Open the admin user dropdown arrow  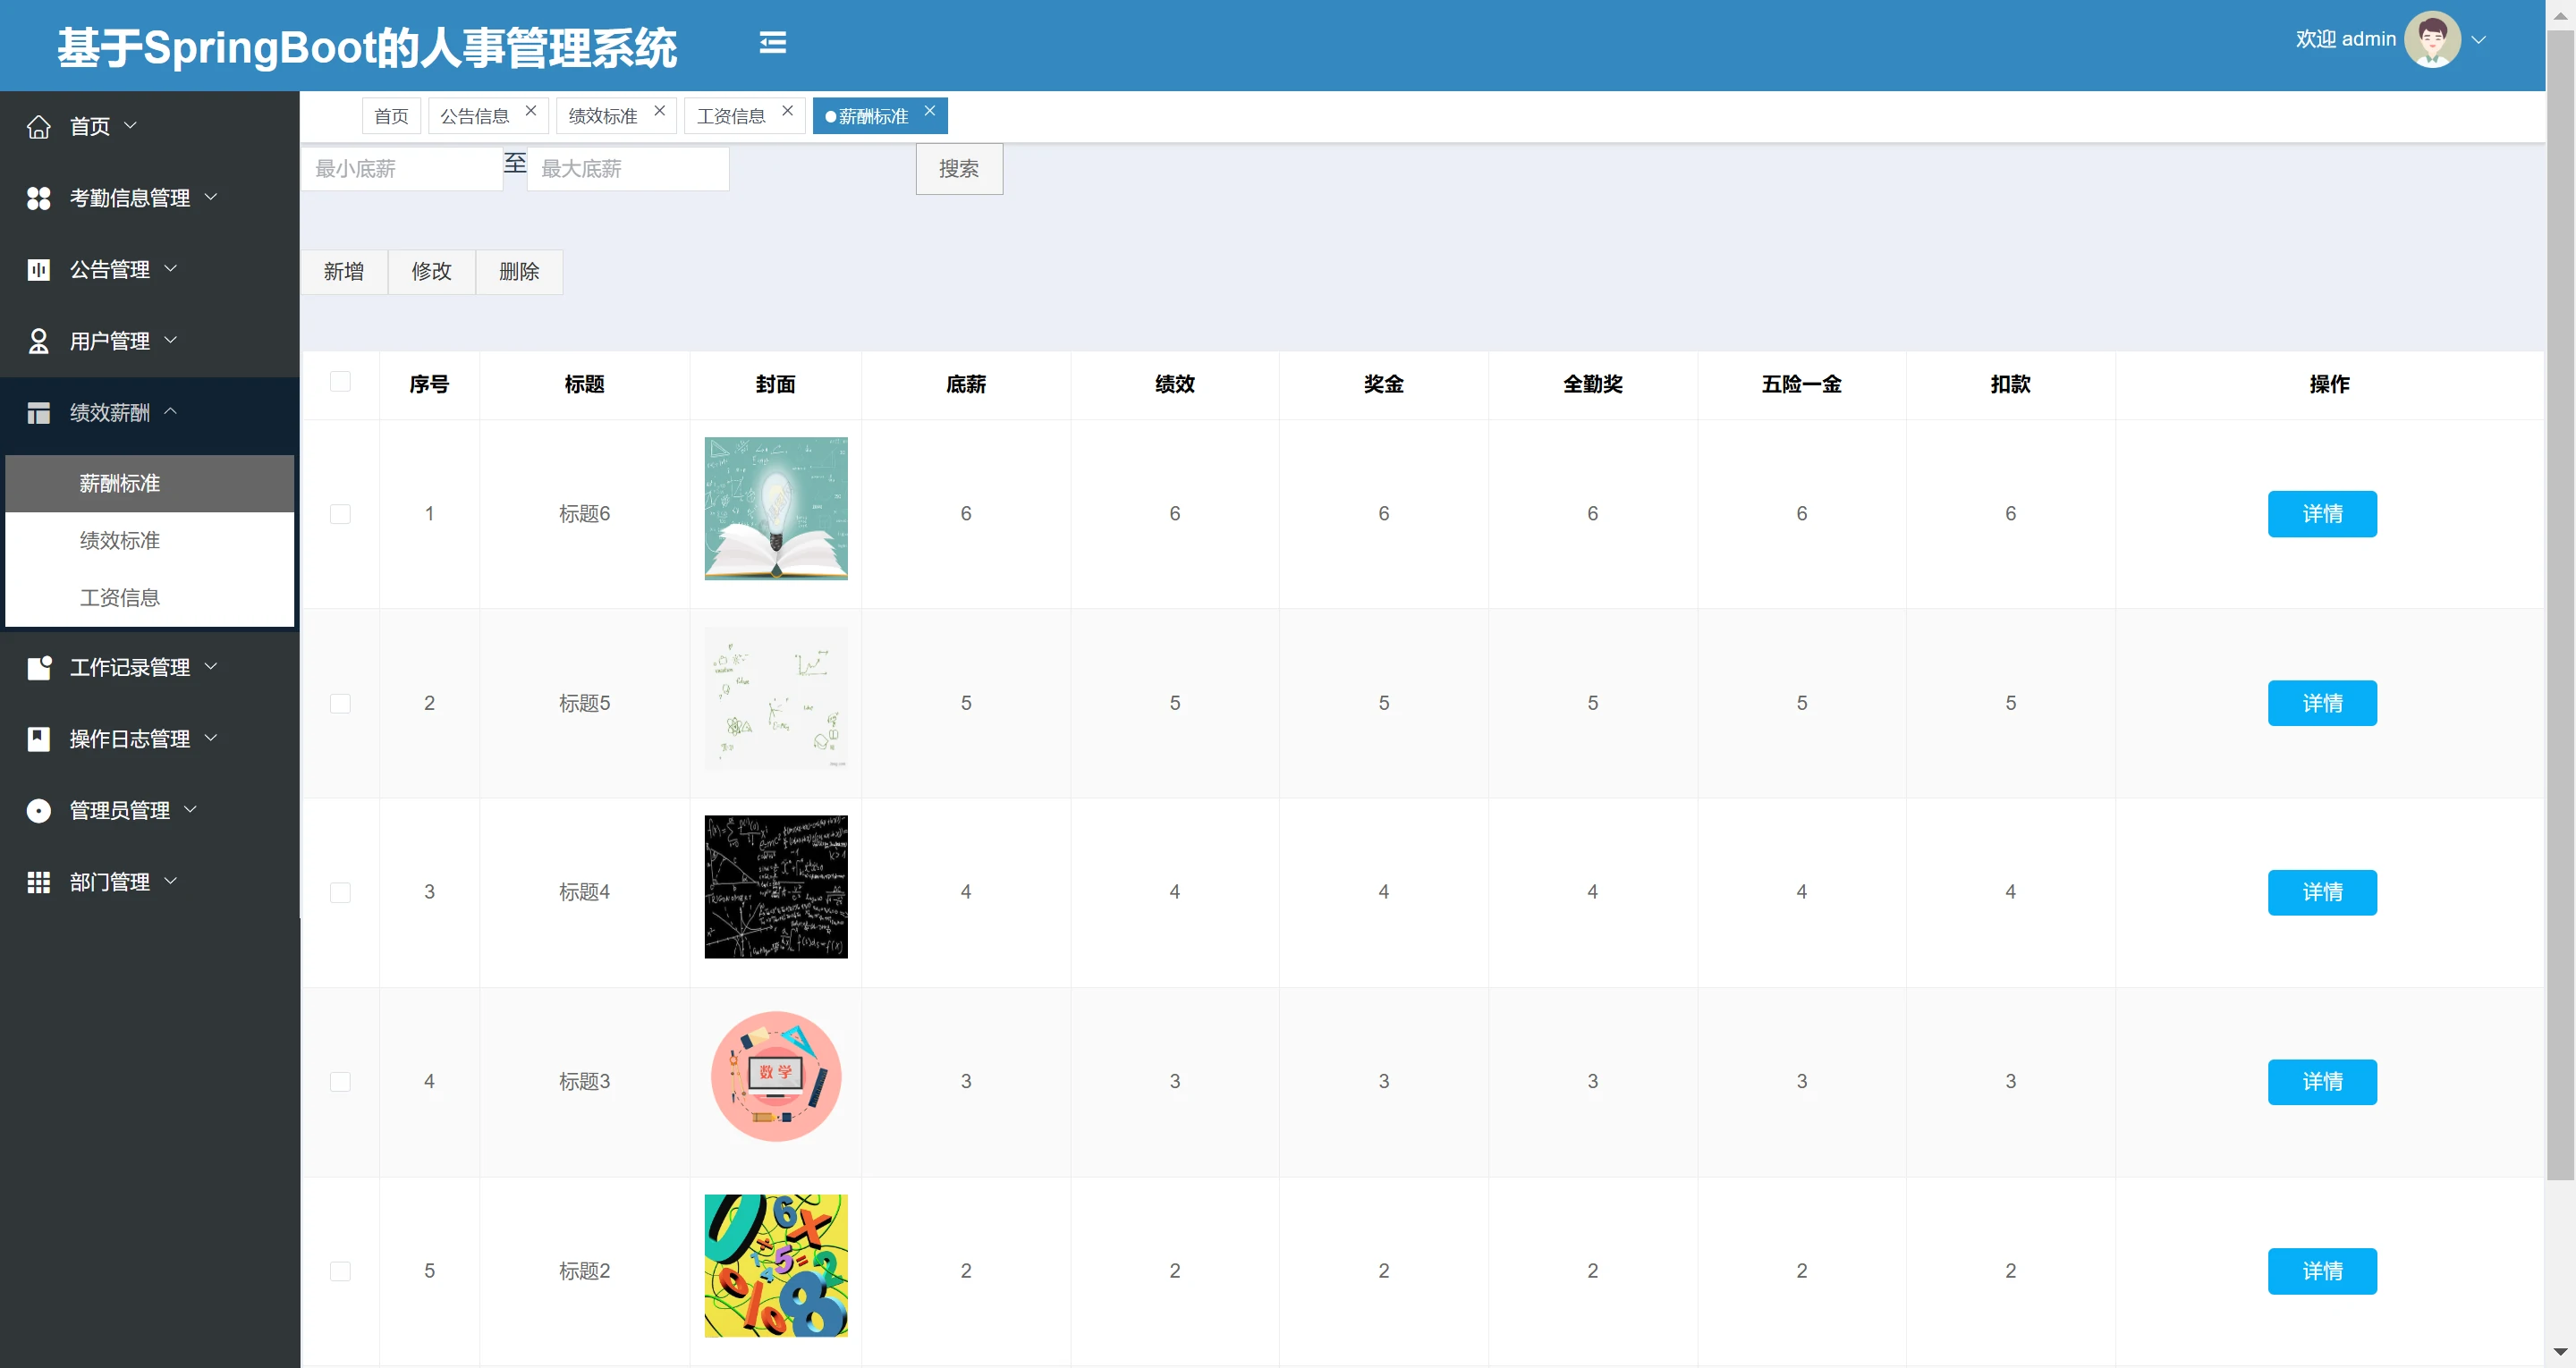click(2478, 40)
